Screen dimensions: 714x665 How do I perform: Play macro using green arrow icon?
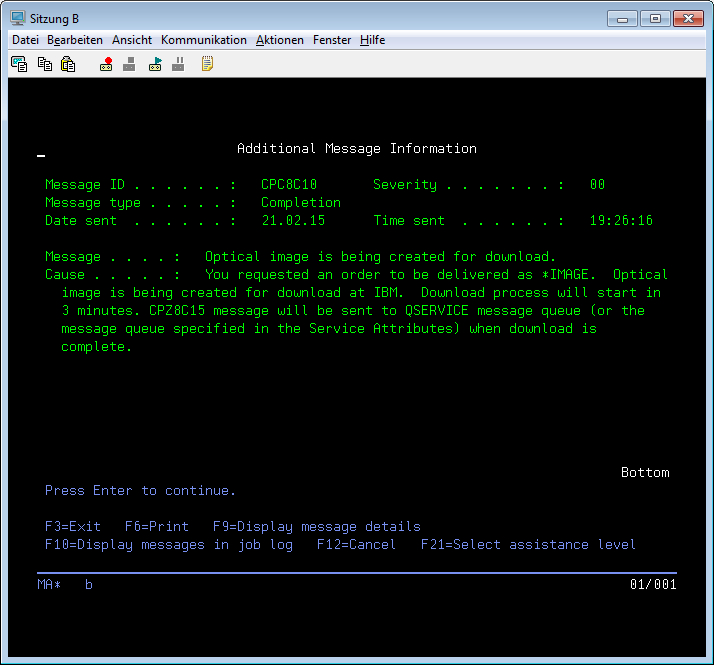click(155, 64)
